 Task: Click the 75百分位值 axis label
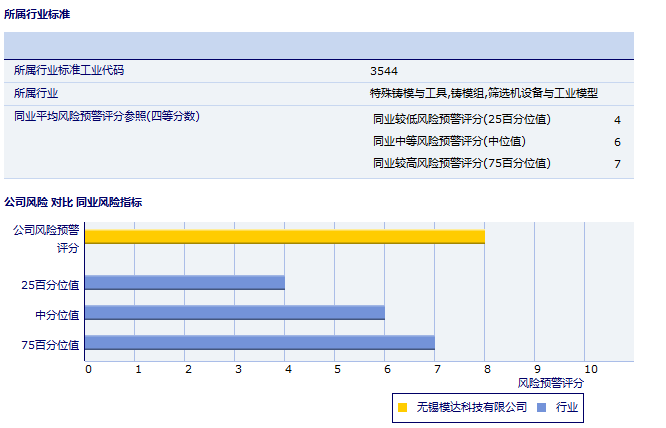(50, 345)
